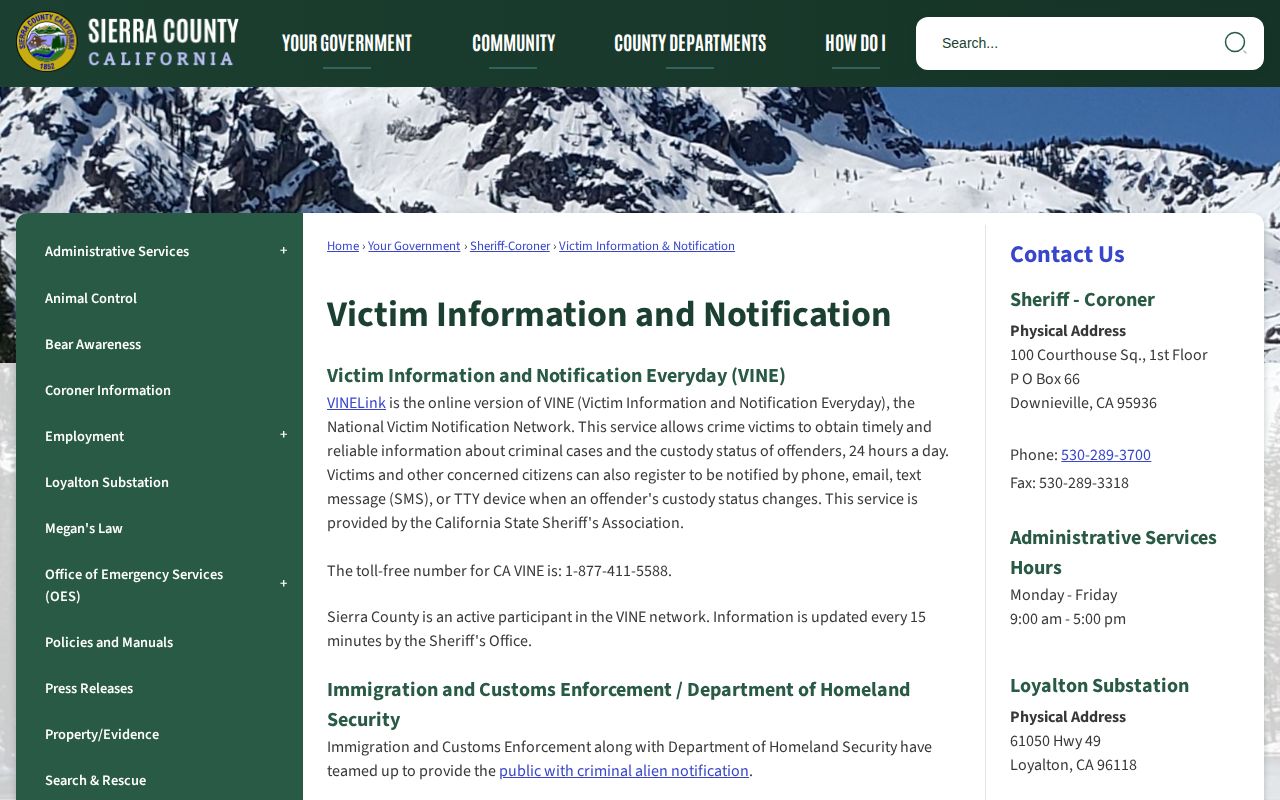The width and height of the screenshot is (1280, 800).
Task: Open the Your Government menu
Action: tap(347, 43)
